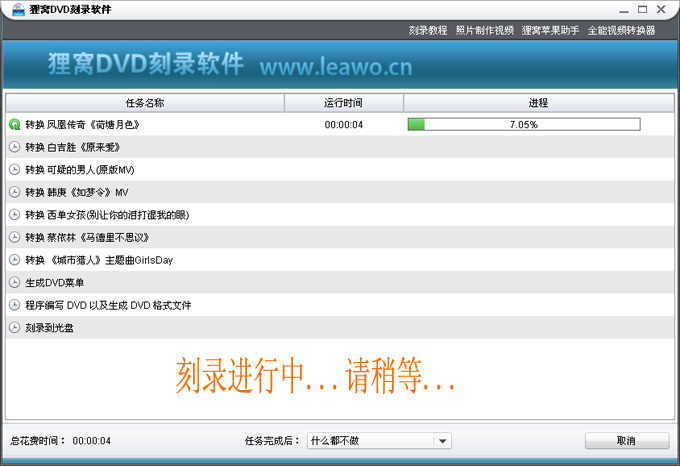This screenshot has height=466, width=680.
Task: Click the 00:00:04 running time cell
Action: coord(343,125)
